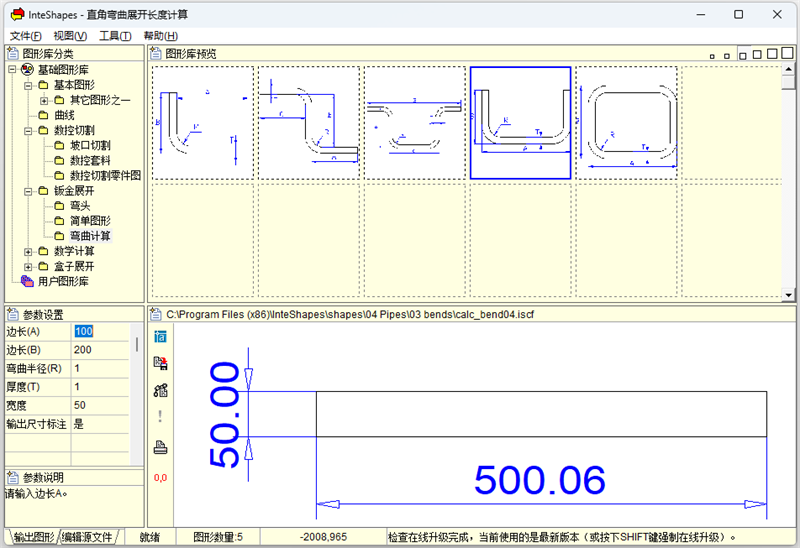
Task: Click the 弯曲半径(R) value field
Action: pos(100,368)
